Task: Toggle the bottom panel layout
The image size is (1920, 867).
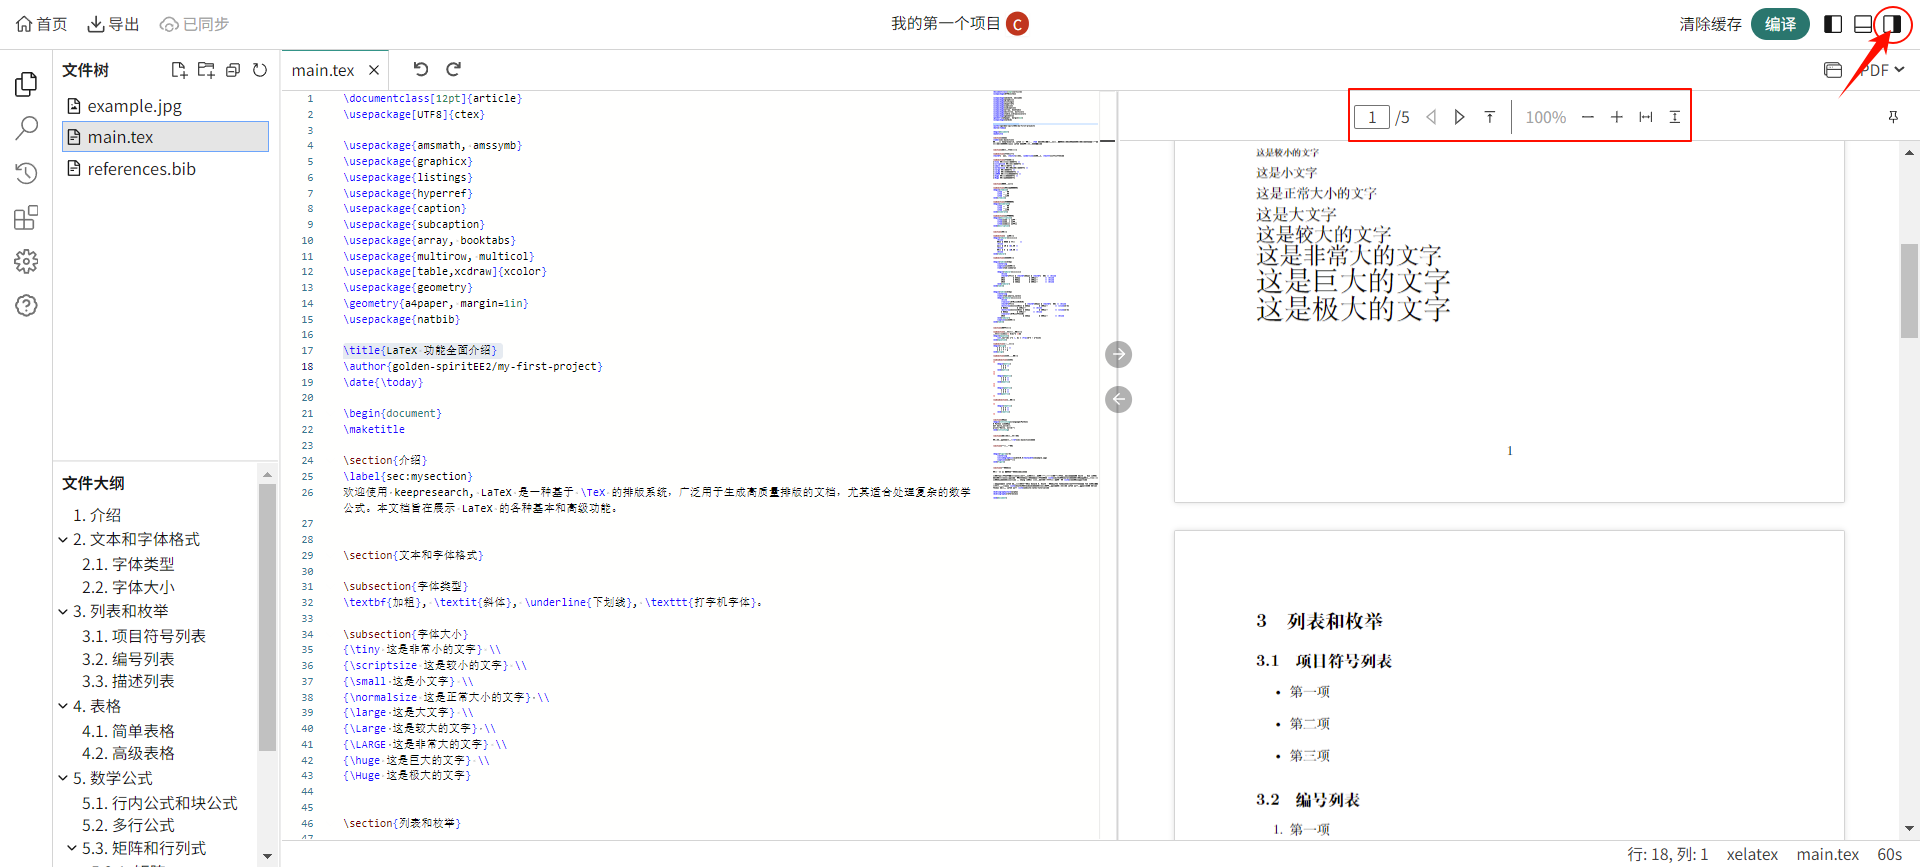Action: (x=1863, y=24)
